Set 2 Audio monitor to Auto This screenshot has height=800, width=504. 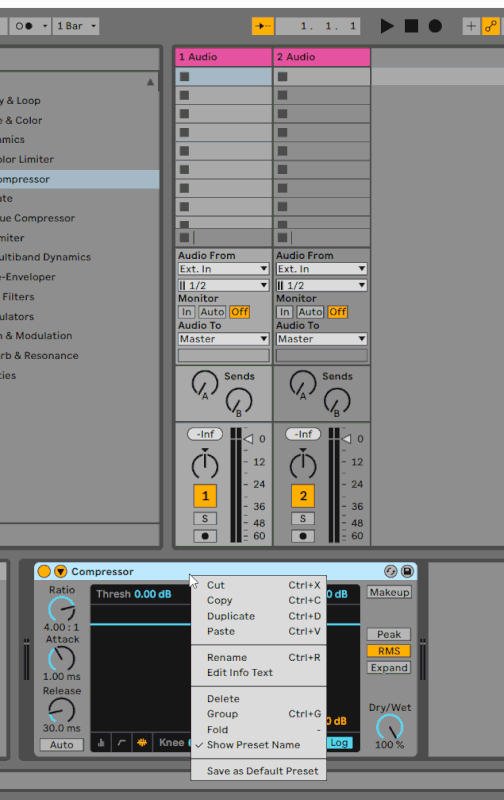tap(310, 312)
